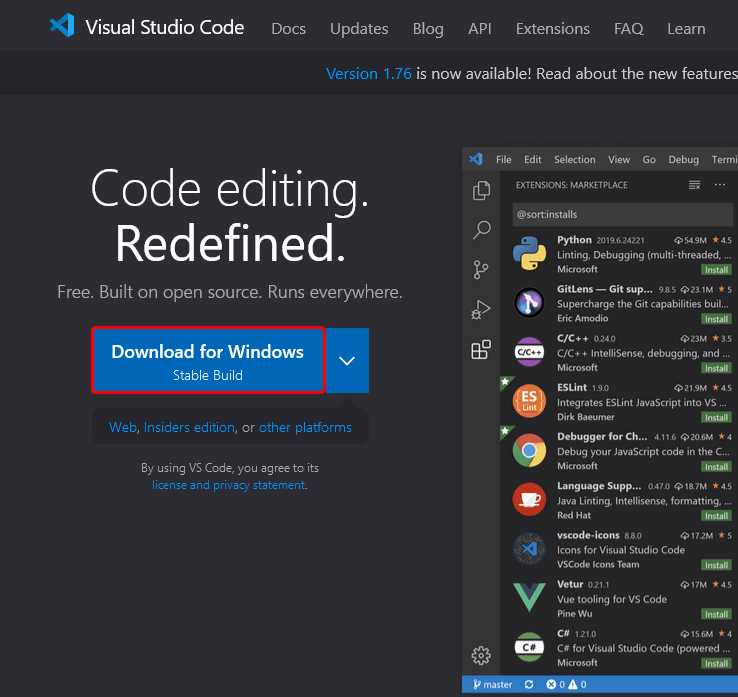Open the Docs navigation item
This screenshot has width=738, height=697.
tap(289, 29)
